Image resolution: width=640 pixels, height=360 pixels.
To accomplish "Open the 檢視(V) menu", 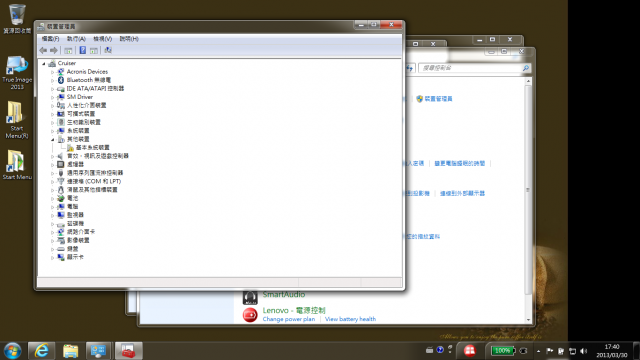I will coord(102,39).
